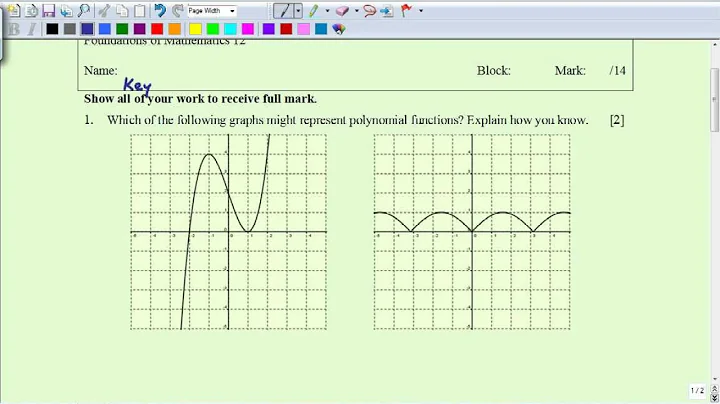Click the vertical scrollbar thumb
Image resolution: width=720 pixels, height=404 pixels.
[x=714, y=100]
